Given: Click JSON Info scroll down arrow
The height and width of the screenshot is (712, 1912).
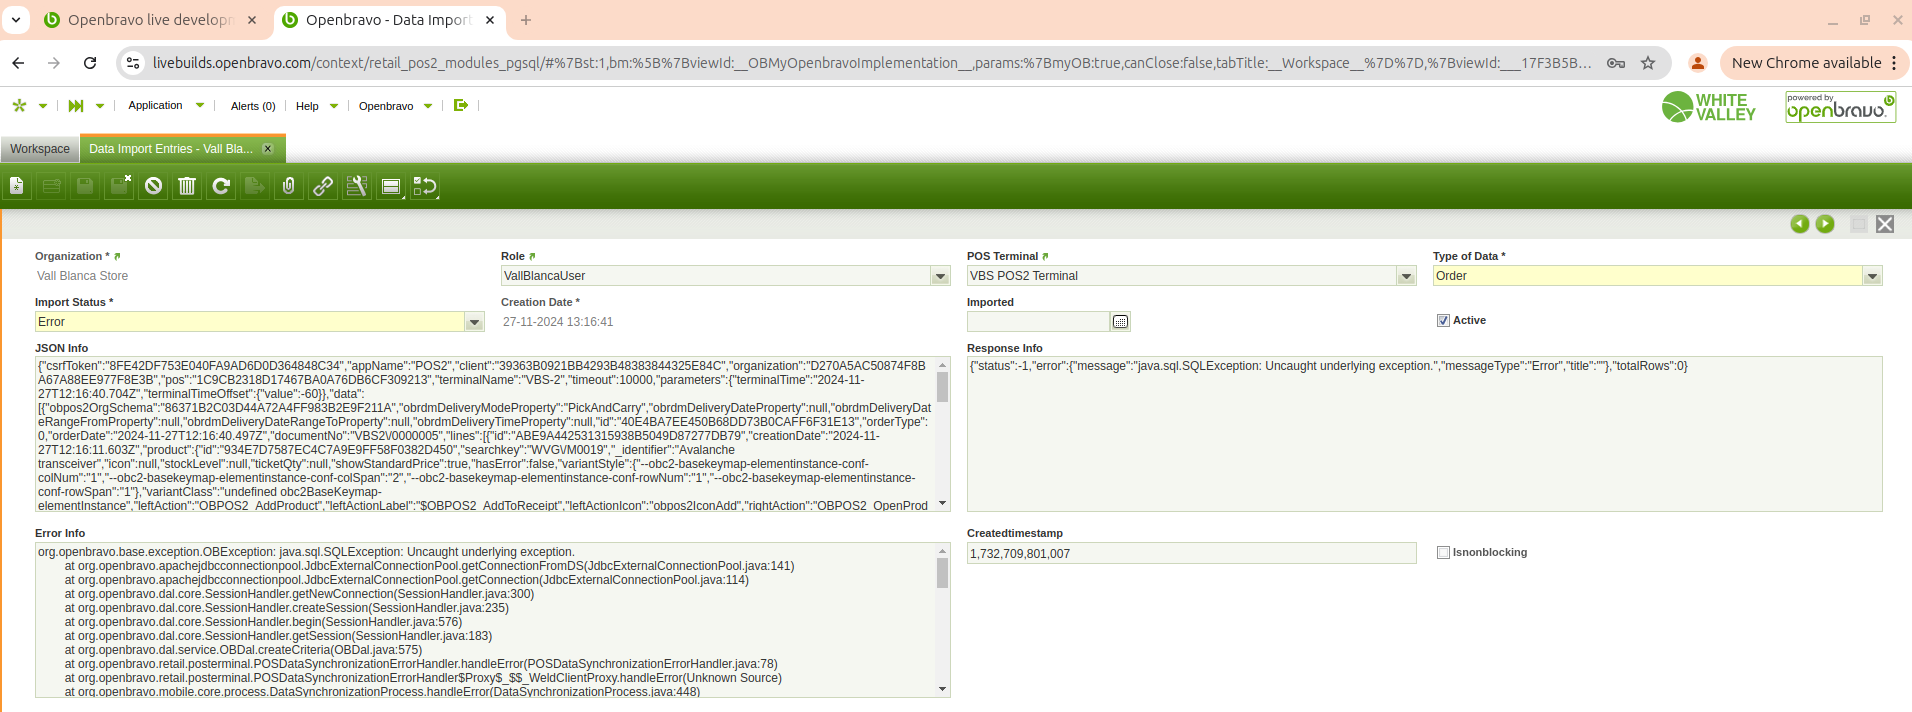Looking at the screenshot, I should pos(942,504).
